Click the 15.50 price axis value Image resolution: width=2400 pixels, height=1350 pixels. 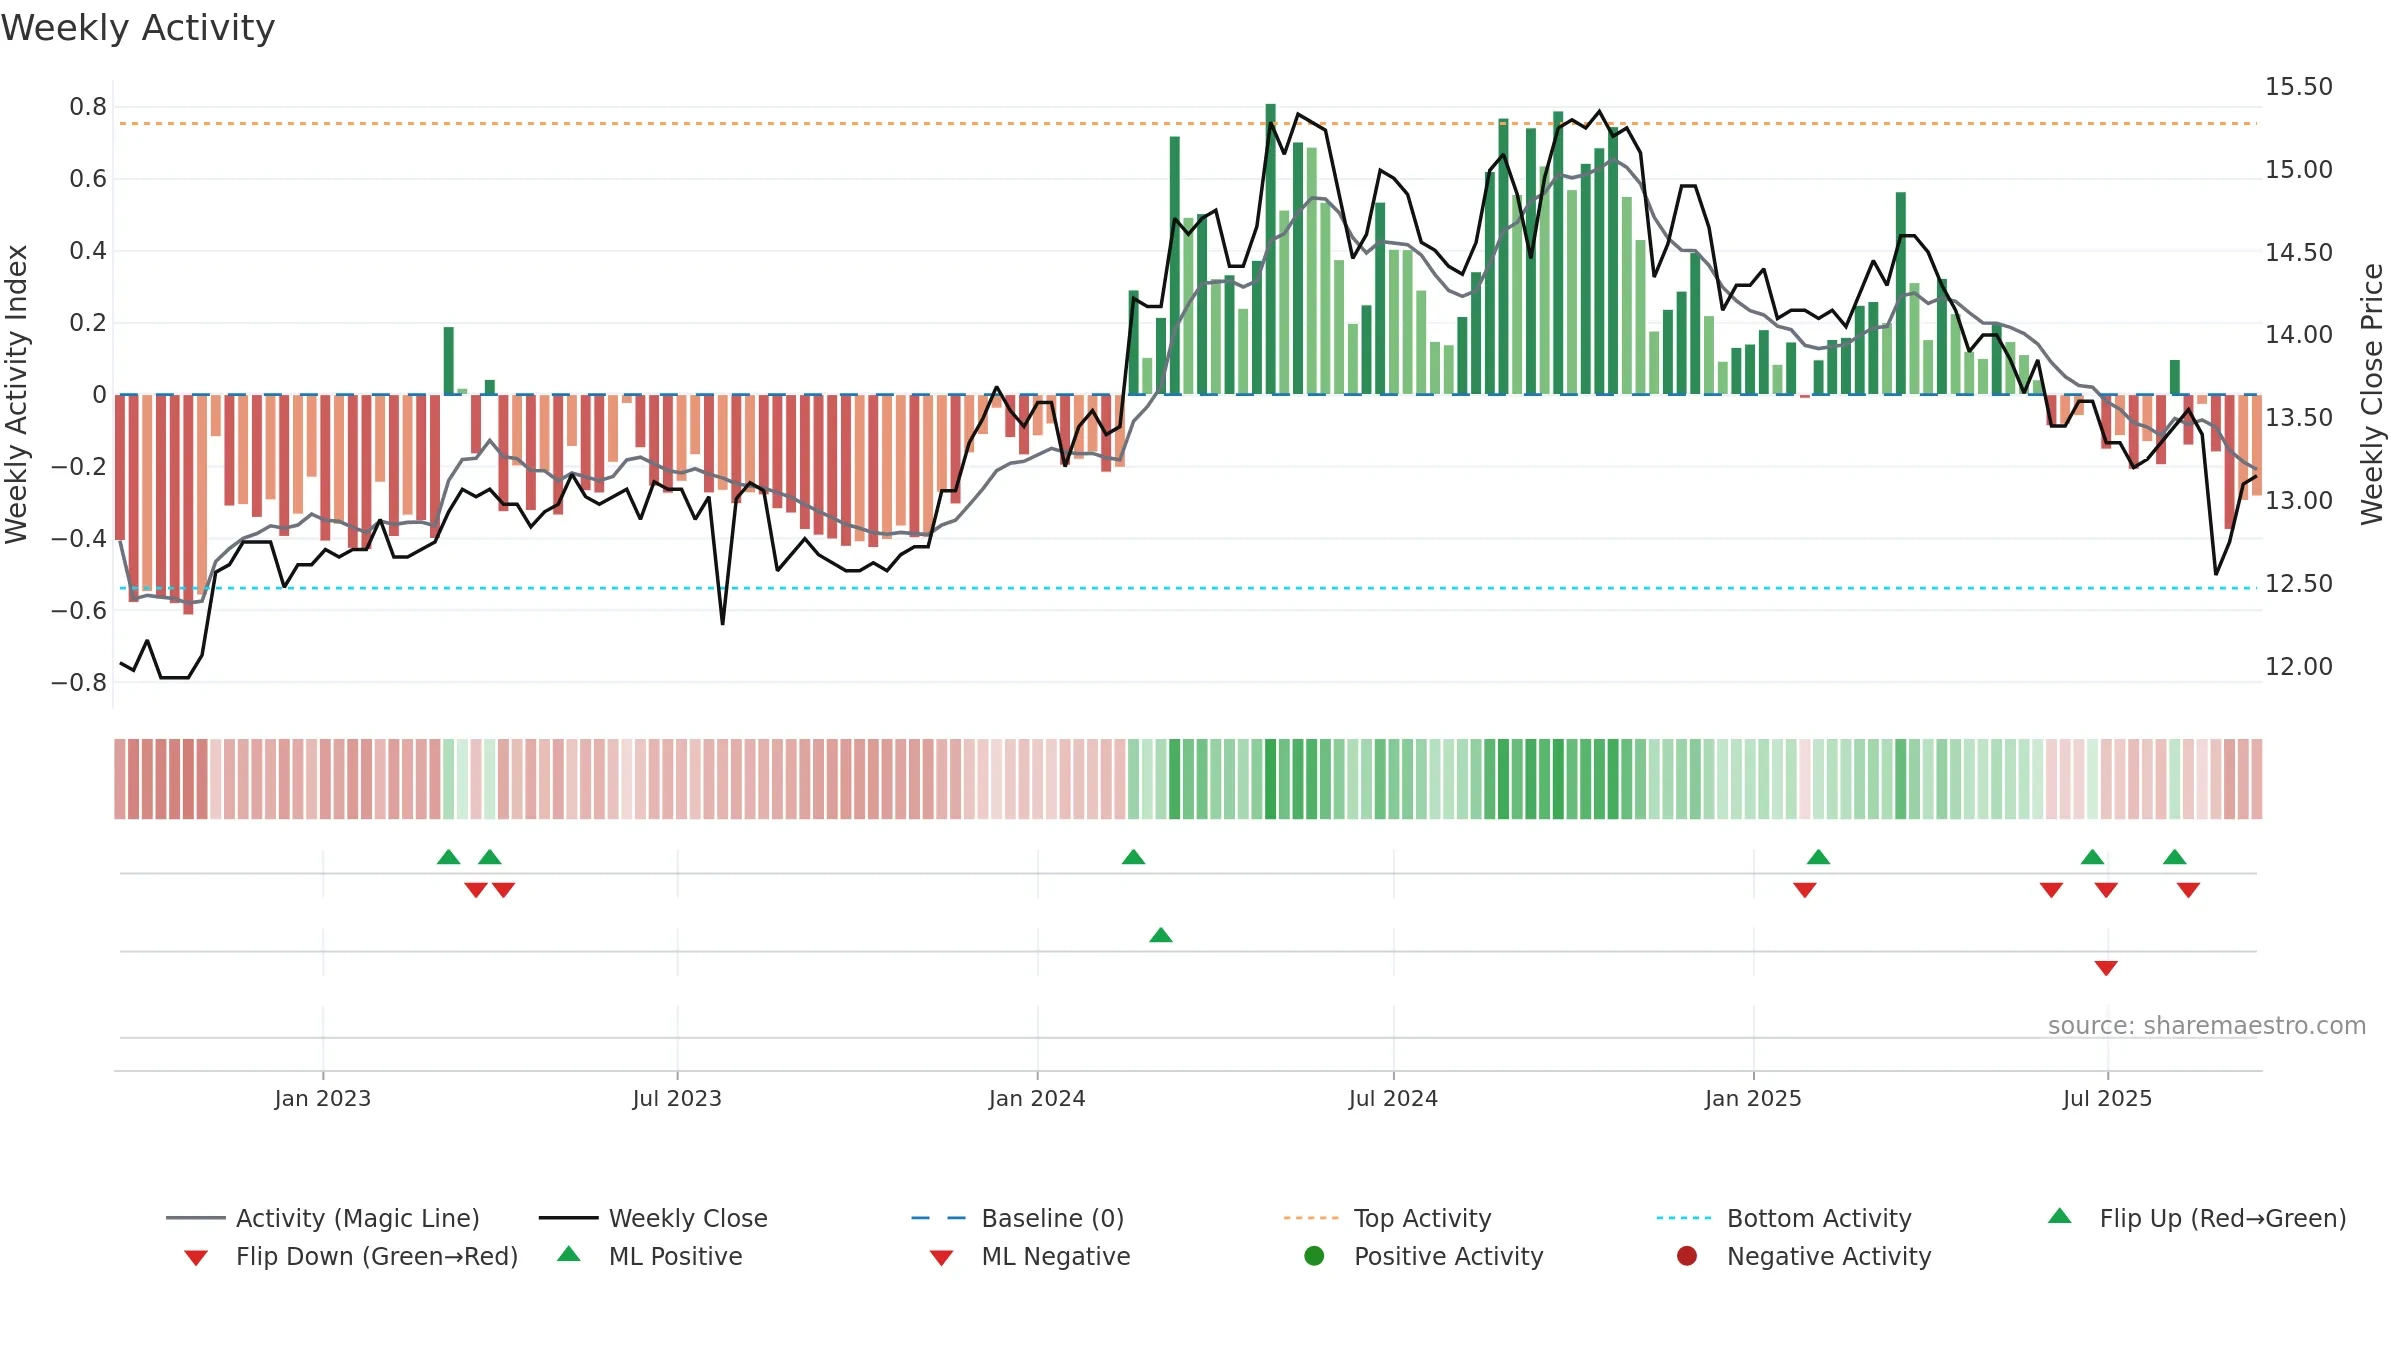click(x=2298, y=87)
